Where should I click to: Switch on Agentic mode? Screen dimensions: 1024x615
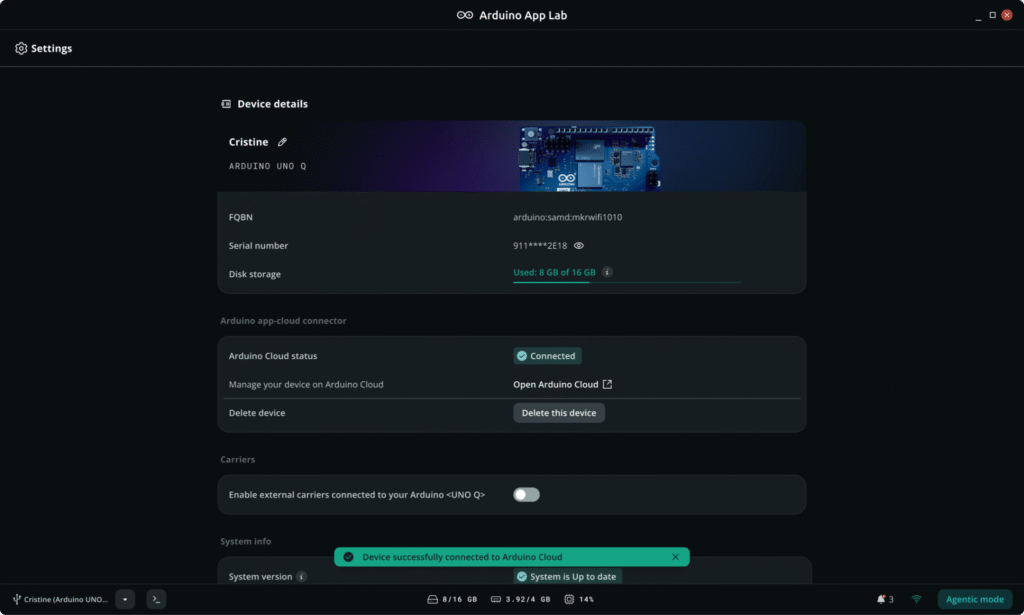click(x=974, y=599)
